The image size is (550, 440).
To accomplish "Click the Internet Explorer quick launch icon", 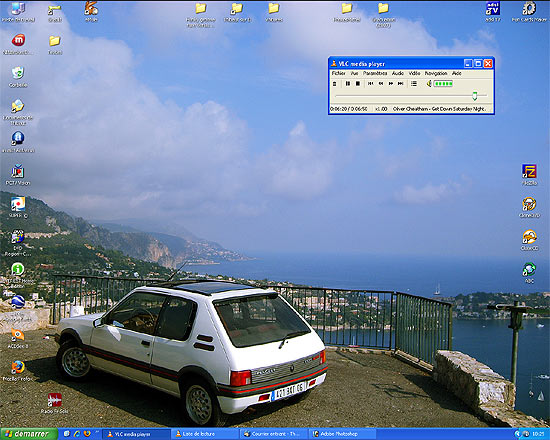I will pos(77,434).
